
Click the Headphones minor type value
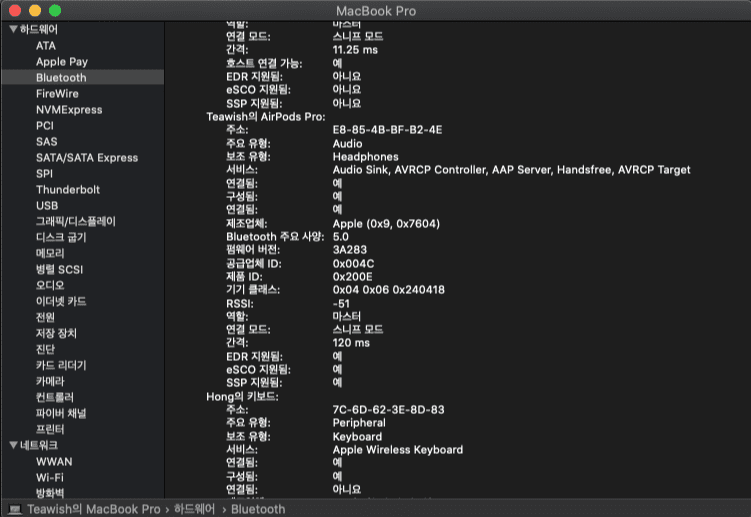pyautogui.click(x=365, y=157)
